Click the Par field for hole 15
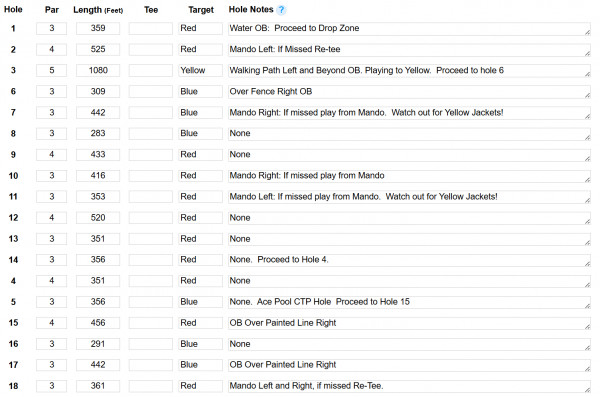This screenshot has width=600, height=397. pos(52,323)
